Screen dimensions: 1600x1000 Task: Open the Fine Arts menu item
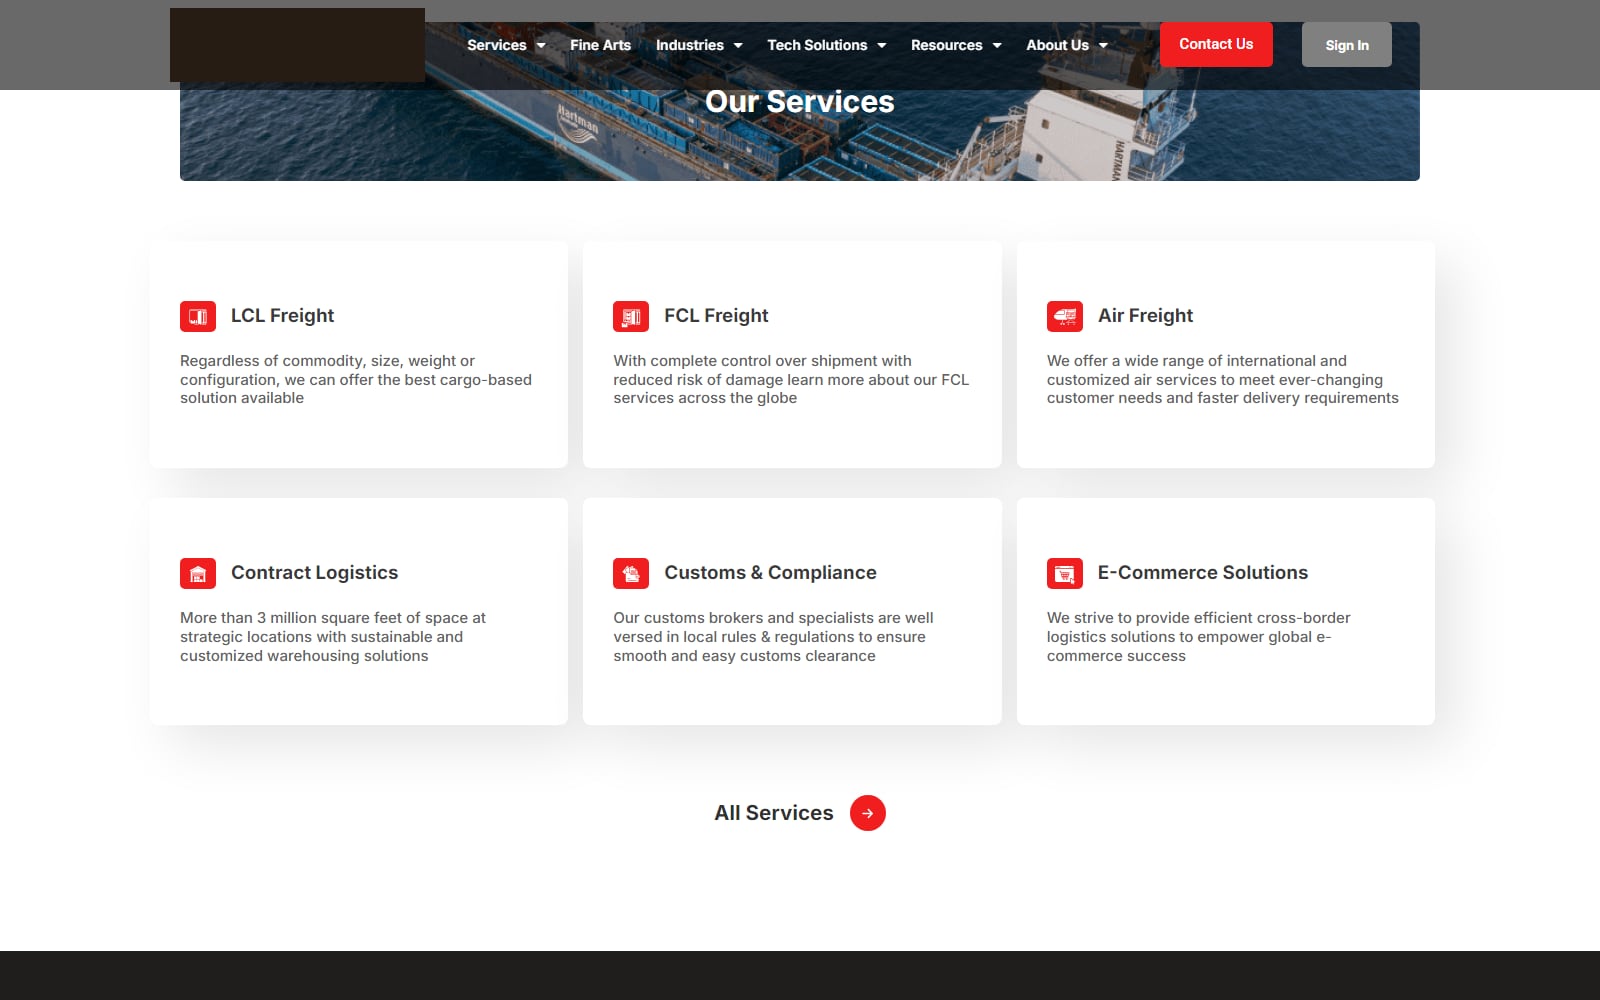coord(600,45)
